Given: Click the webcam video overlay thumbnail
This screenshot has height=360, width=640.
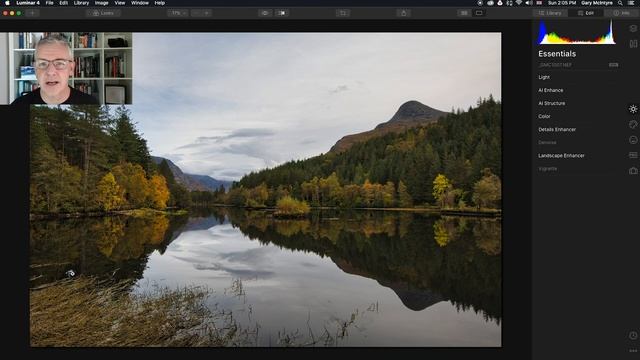Looking at the screenshot, I should coord(66,68).
